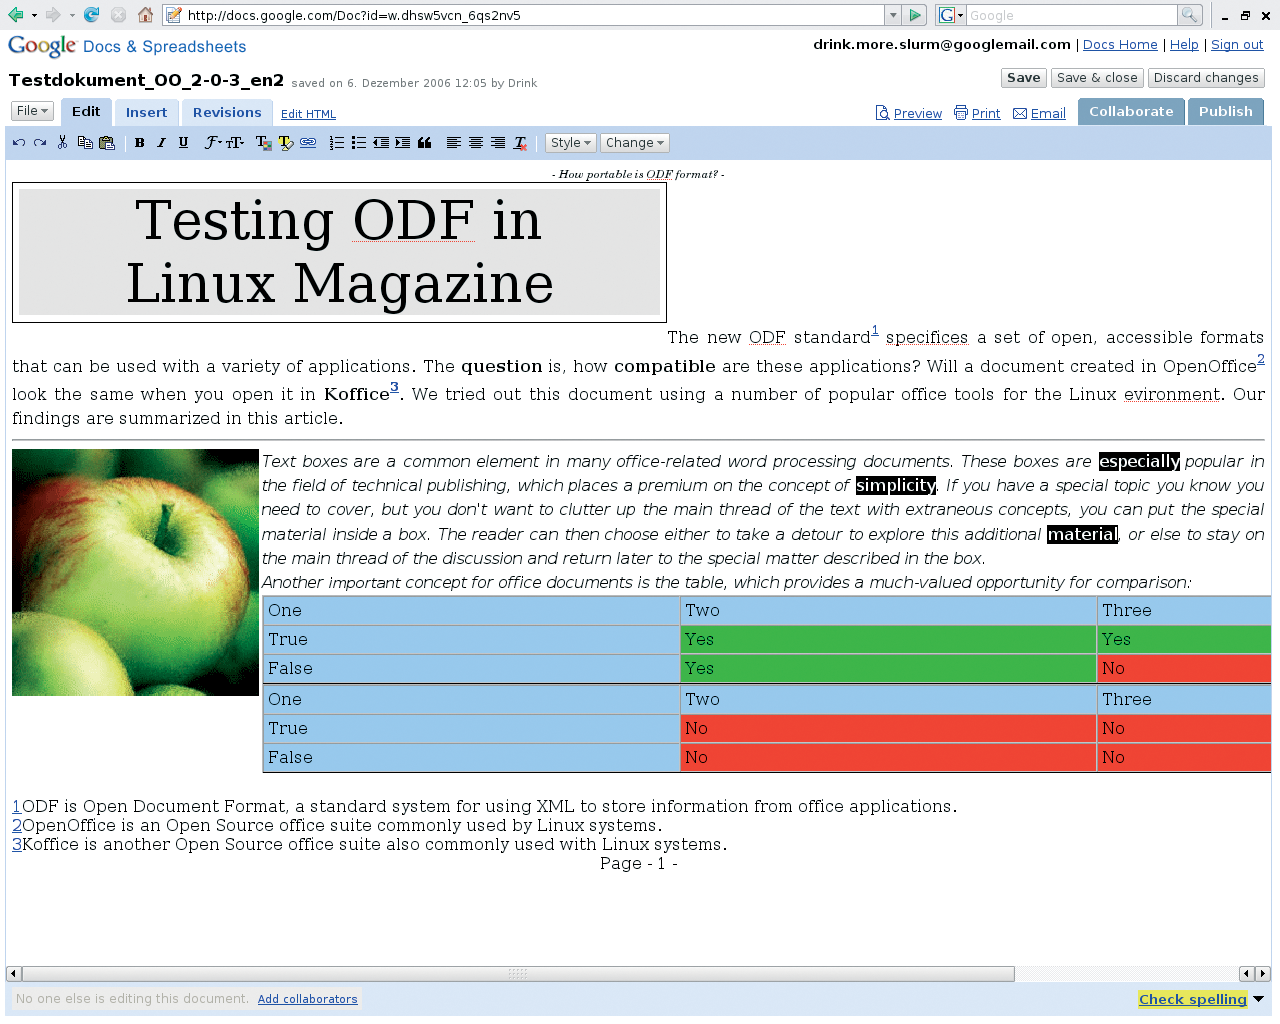Screen dimensions: 1280x1024
Task: Decrease indent using the outdent icon
Action: pos(381,143)
